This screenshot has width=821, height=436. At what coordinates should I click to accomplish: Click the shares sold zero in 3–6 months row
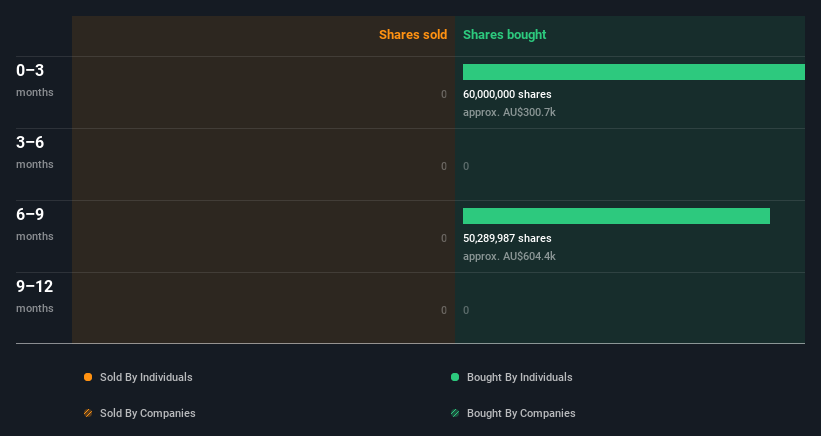tap(444, 166)
